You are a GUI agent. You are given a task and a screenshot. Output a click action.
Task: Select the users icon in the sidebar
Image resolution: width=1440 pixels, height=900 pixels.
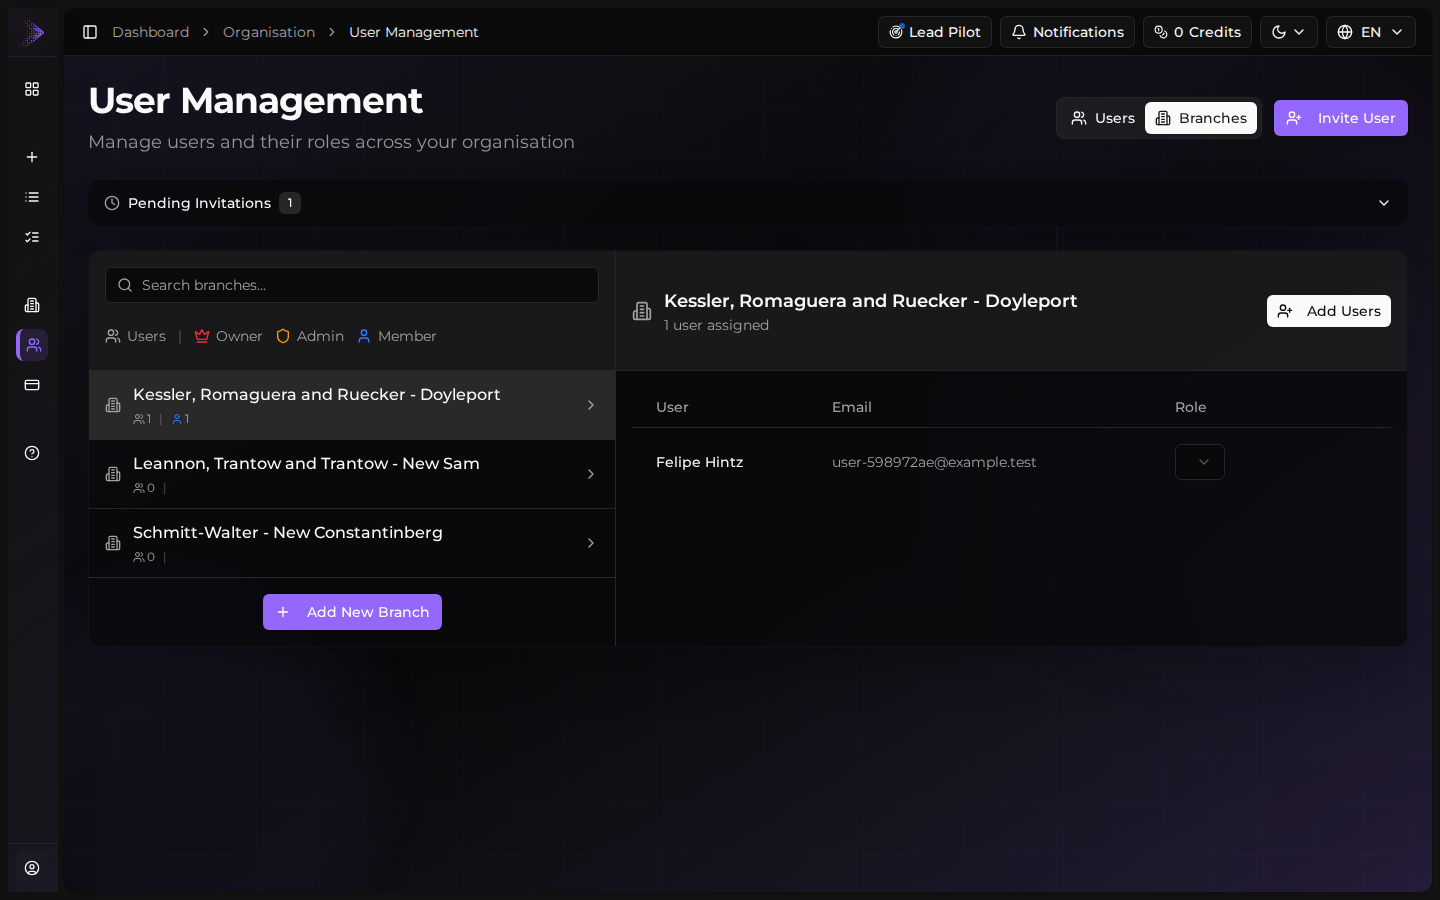[x=32, y=345]
